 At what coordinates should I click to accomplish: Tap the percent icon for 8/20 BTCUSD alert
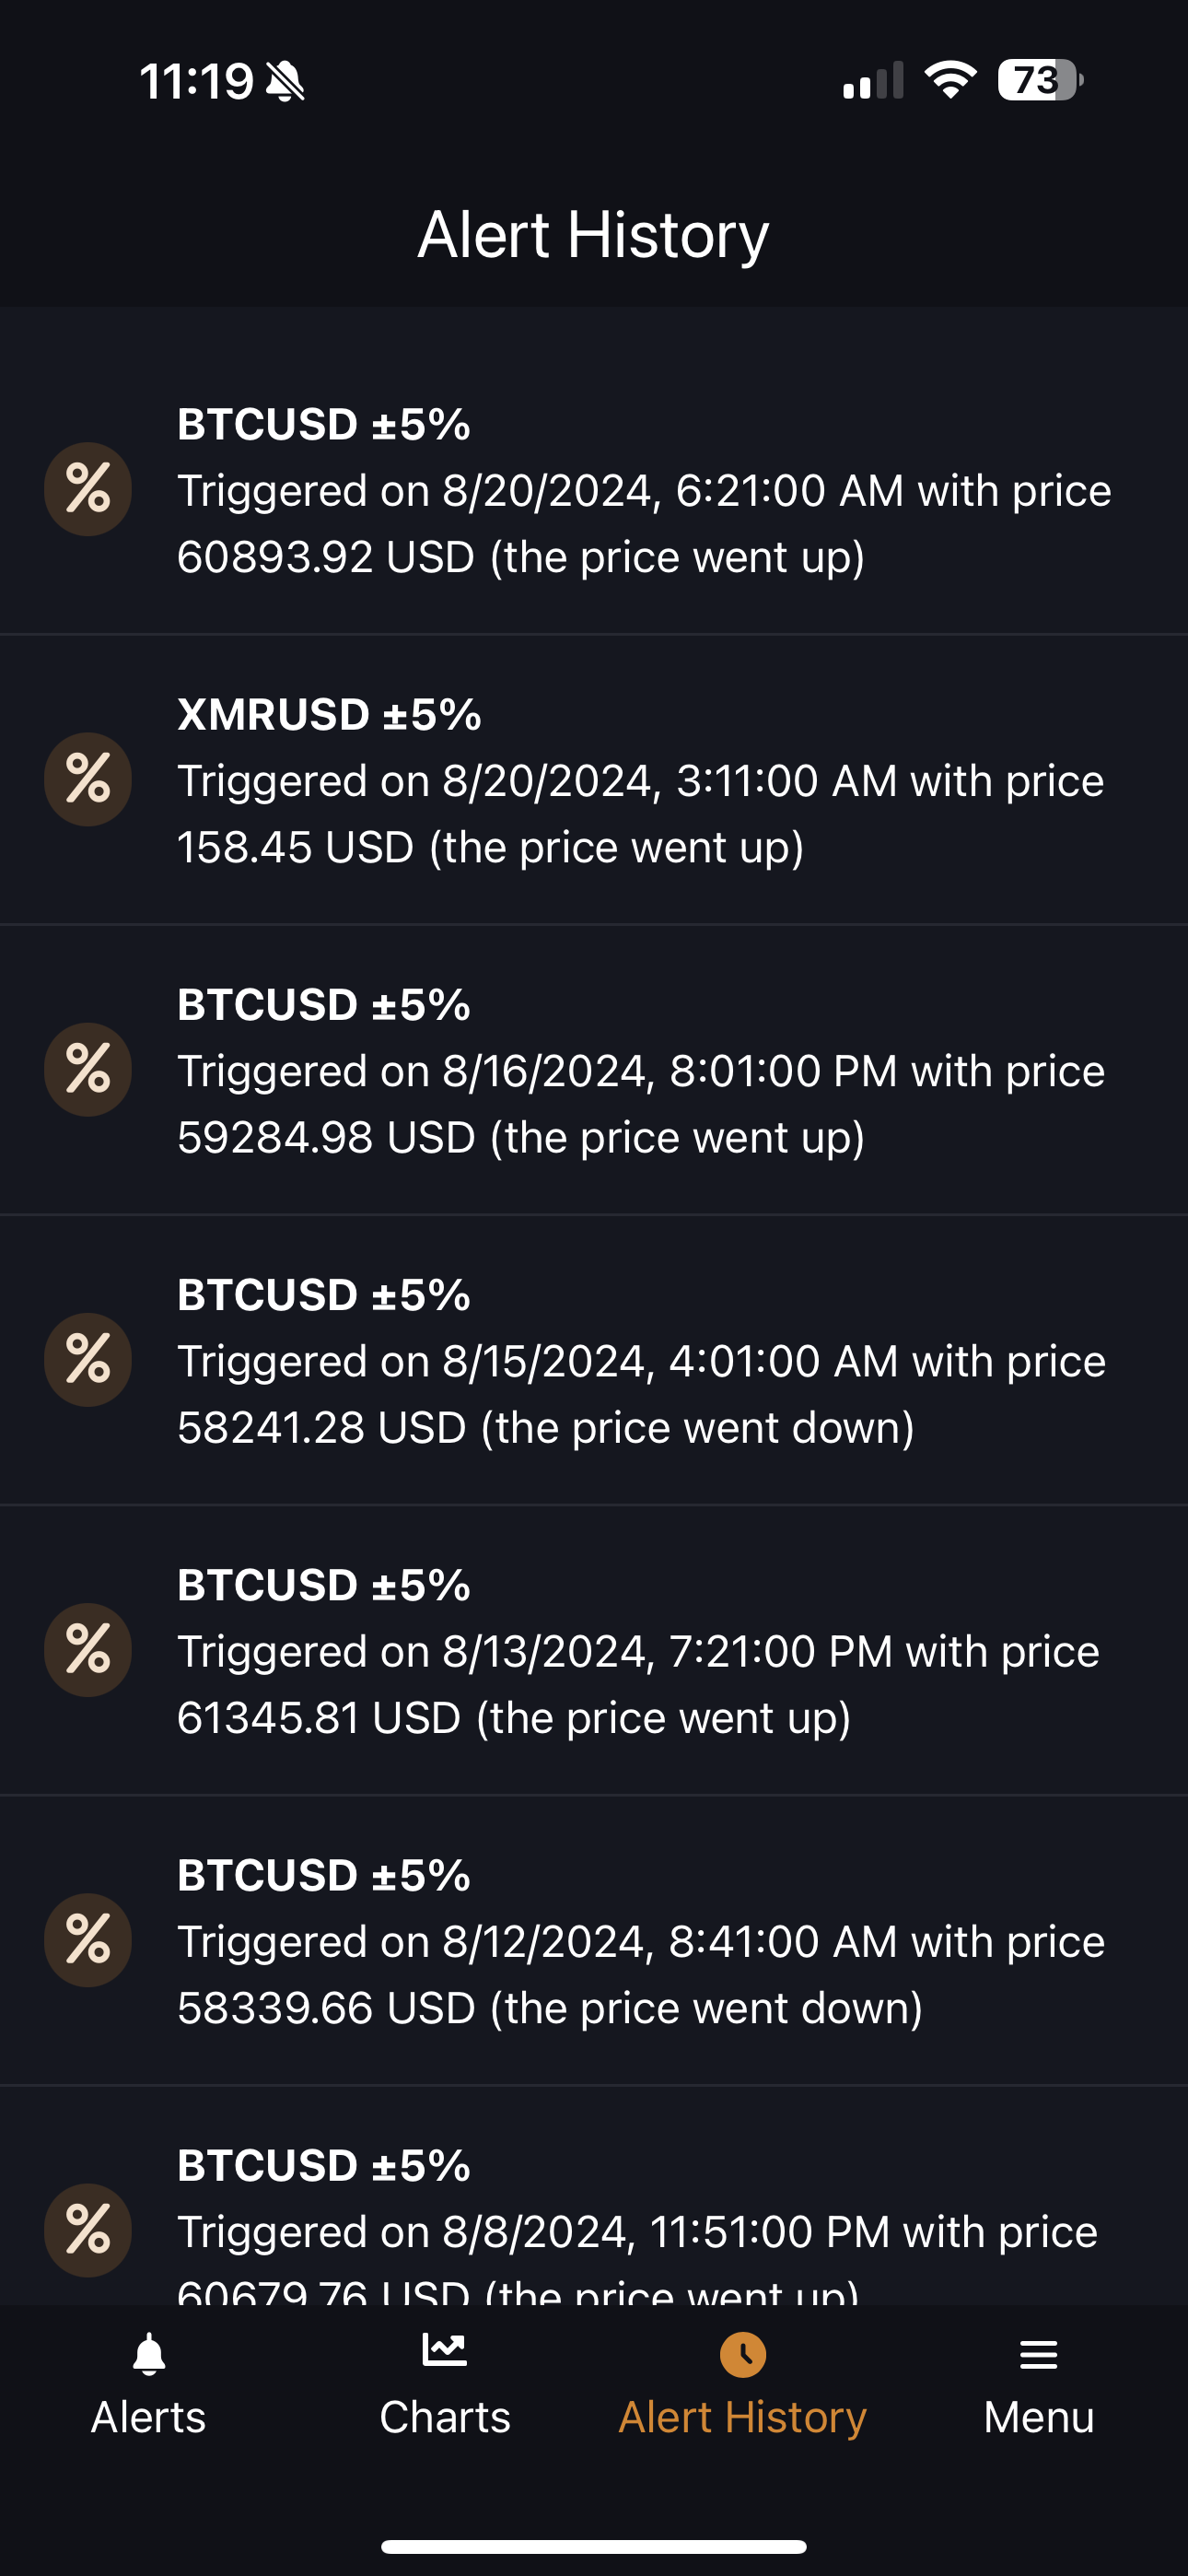click(88, 489)
